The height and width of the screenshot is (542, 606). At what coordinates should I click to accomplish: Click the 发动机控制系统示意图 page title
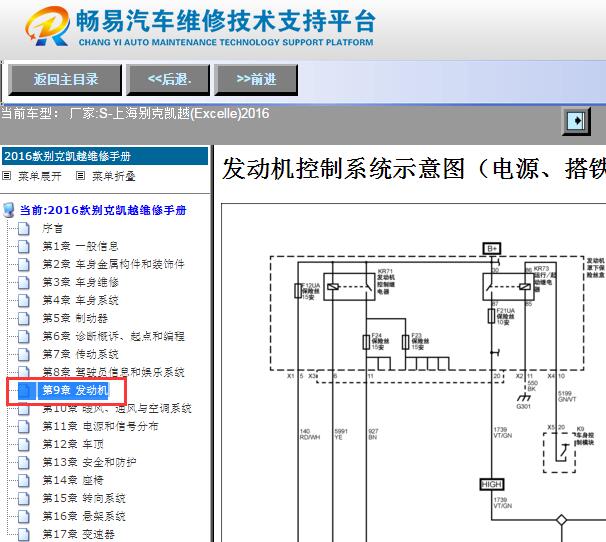pos(414,169)
